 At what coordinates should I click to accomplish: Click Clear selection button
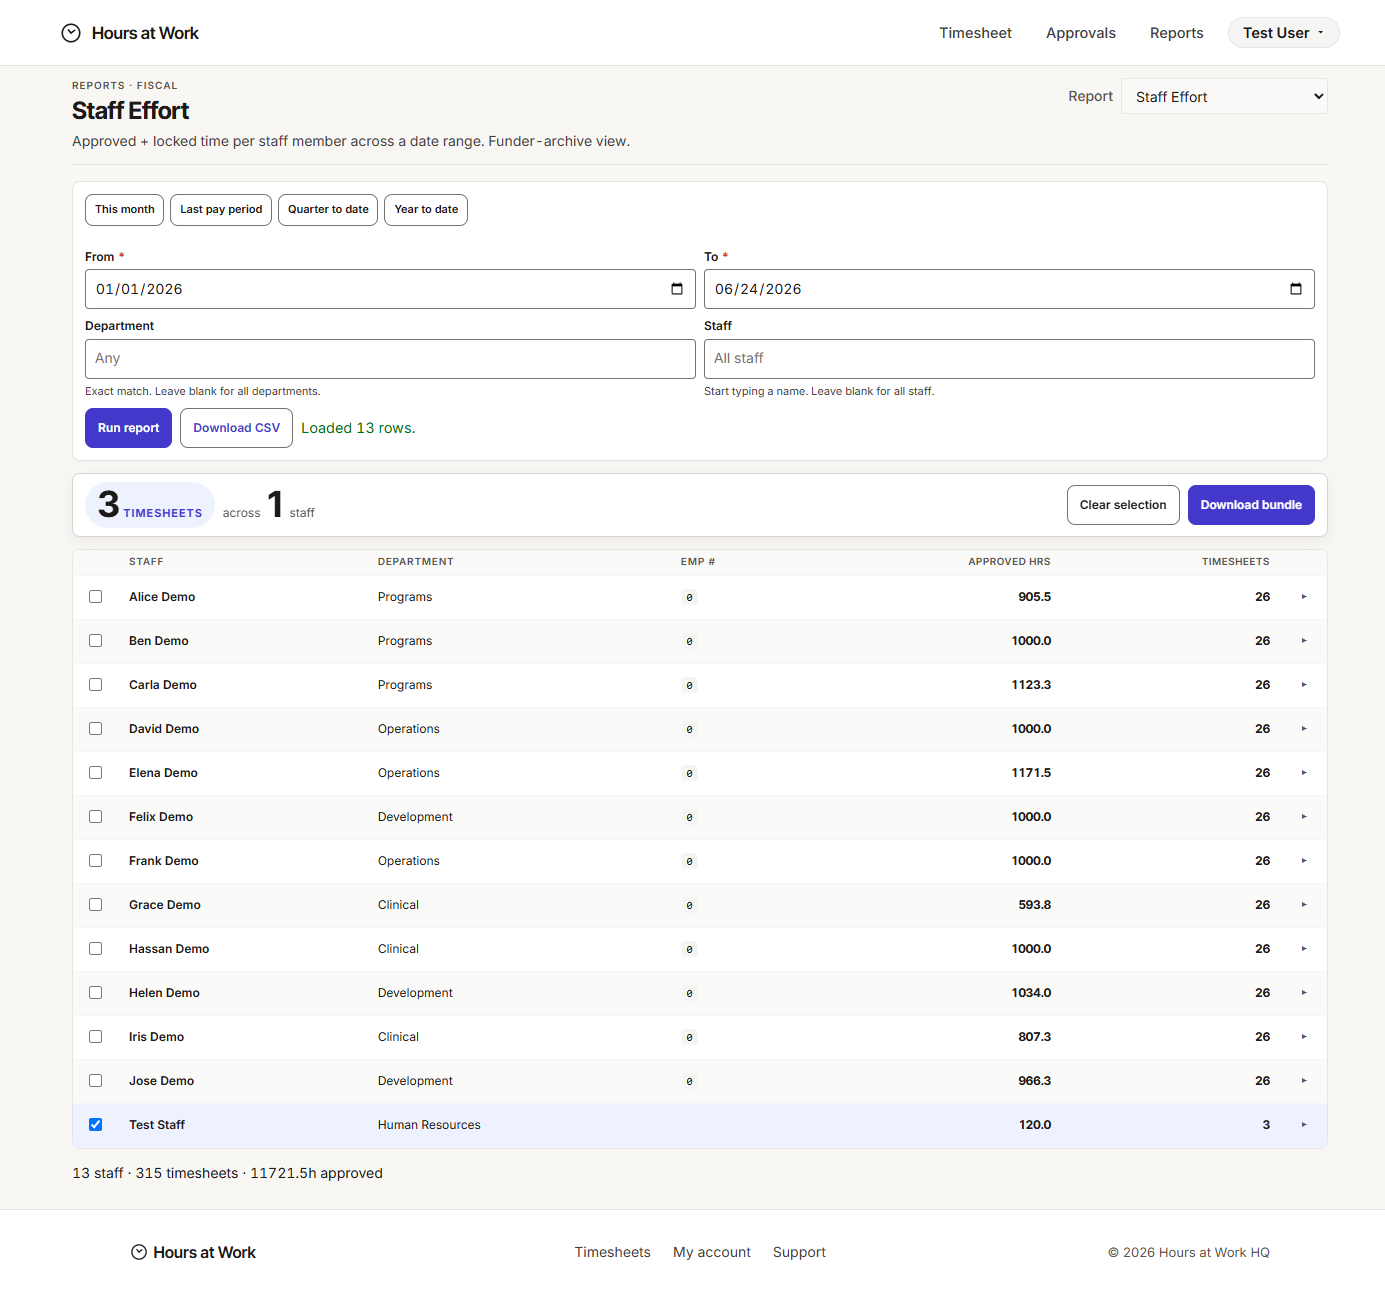click(x=1123, y=505)
